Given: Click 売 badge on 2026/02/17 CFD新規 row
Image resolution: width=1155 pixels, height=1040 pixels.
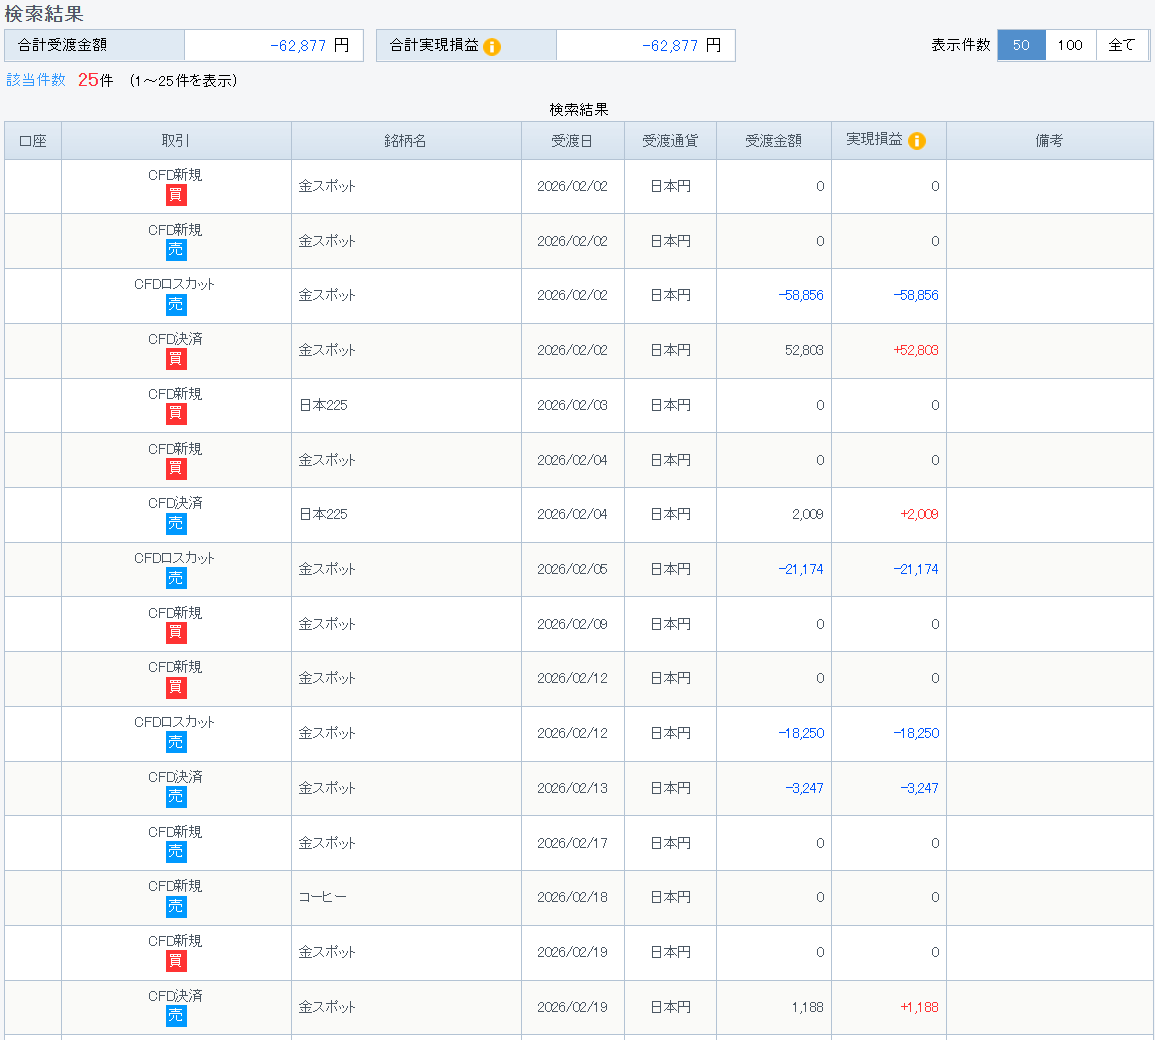Looking at the screenshot, I should click(176, 852).
